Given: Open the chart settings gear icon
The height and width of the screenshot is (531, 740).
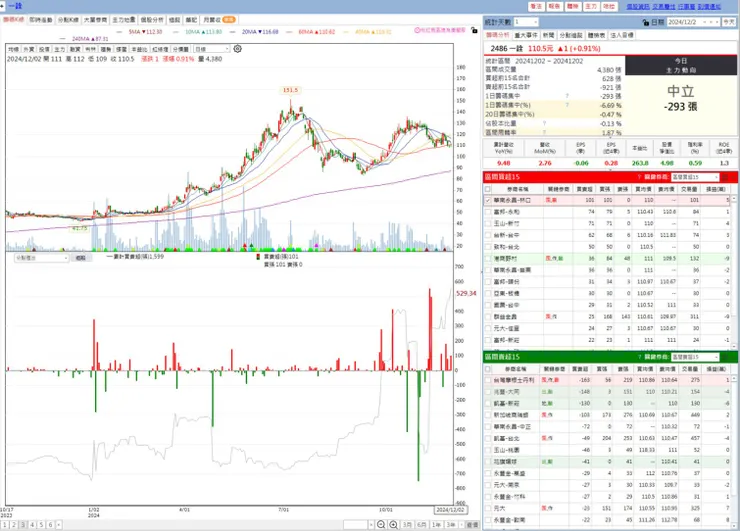Looking at the screenshot, I should coord(237,49).
